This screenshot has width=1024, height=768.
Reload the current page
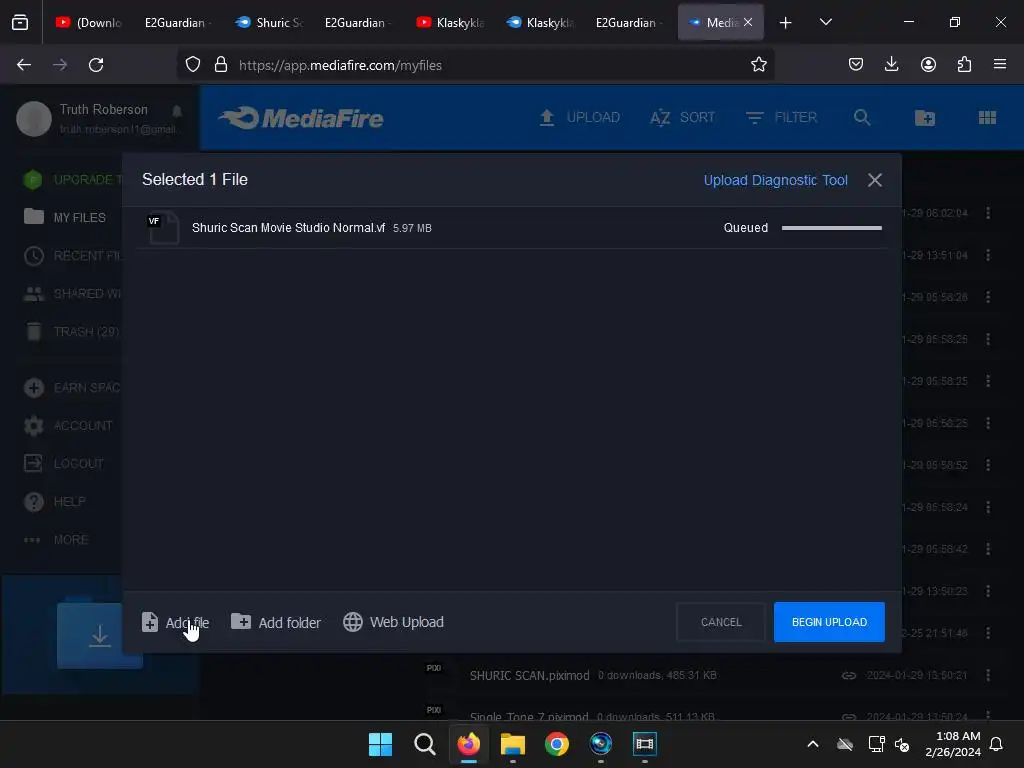pos(96,65)
